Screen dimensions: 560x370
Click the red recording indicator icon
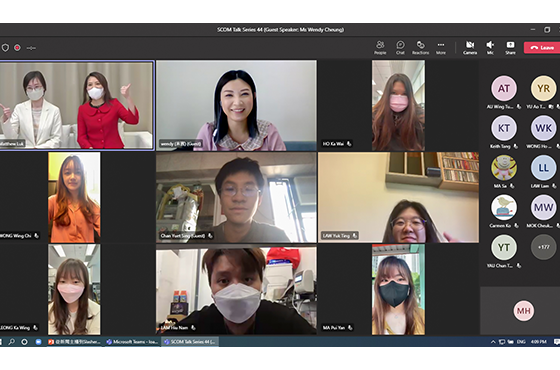tap(17, 48)
